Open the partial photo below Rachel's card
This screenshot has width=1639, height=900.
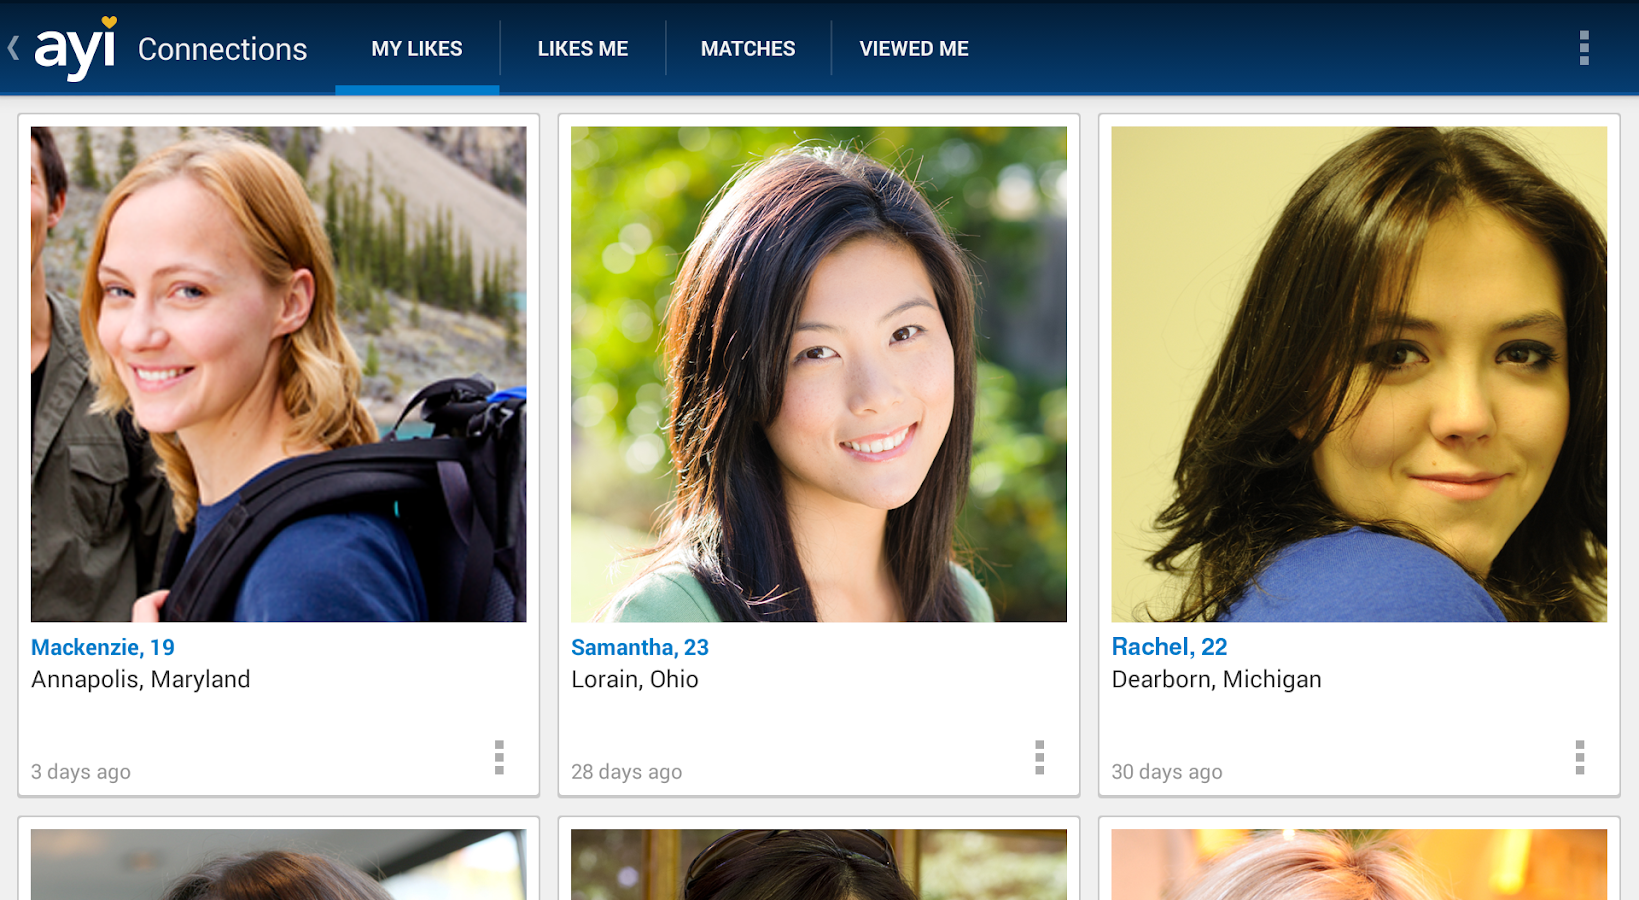(x=1359, y=865)
